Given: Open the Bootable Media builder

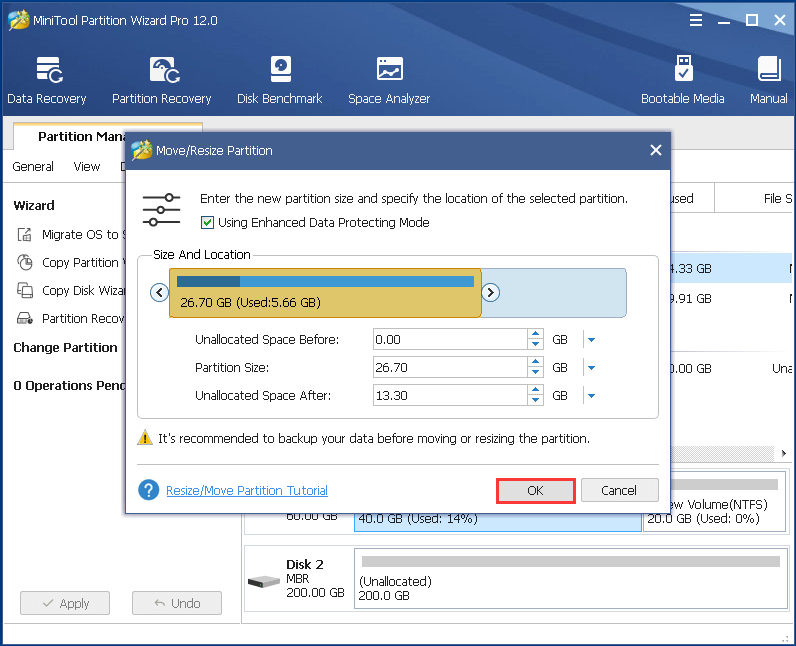Looking at the screenshot, I should (682, 80).
